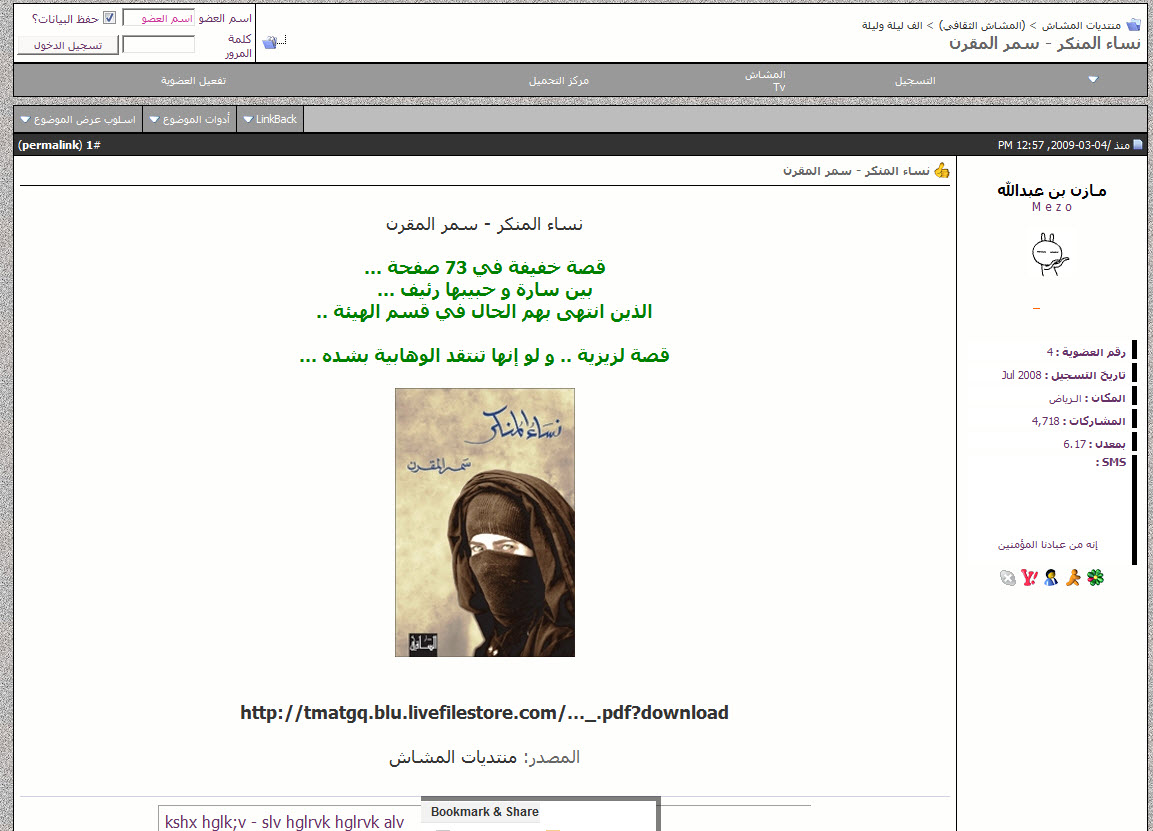This screenshot has width=1153, height=831.
Task: Click the book cover image
Action: pyautogui.click(x=485, y=522)
